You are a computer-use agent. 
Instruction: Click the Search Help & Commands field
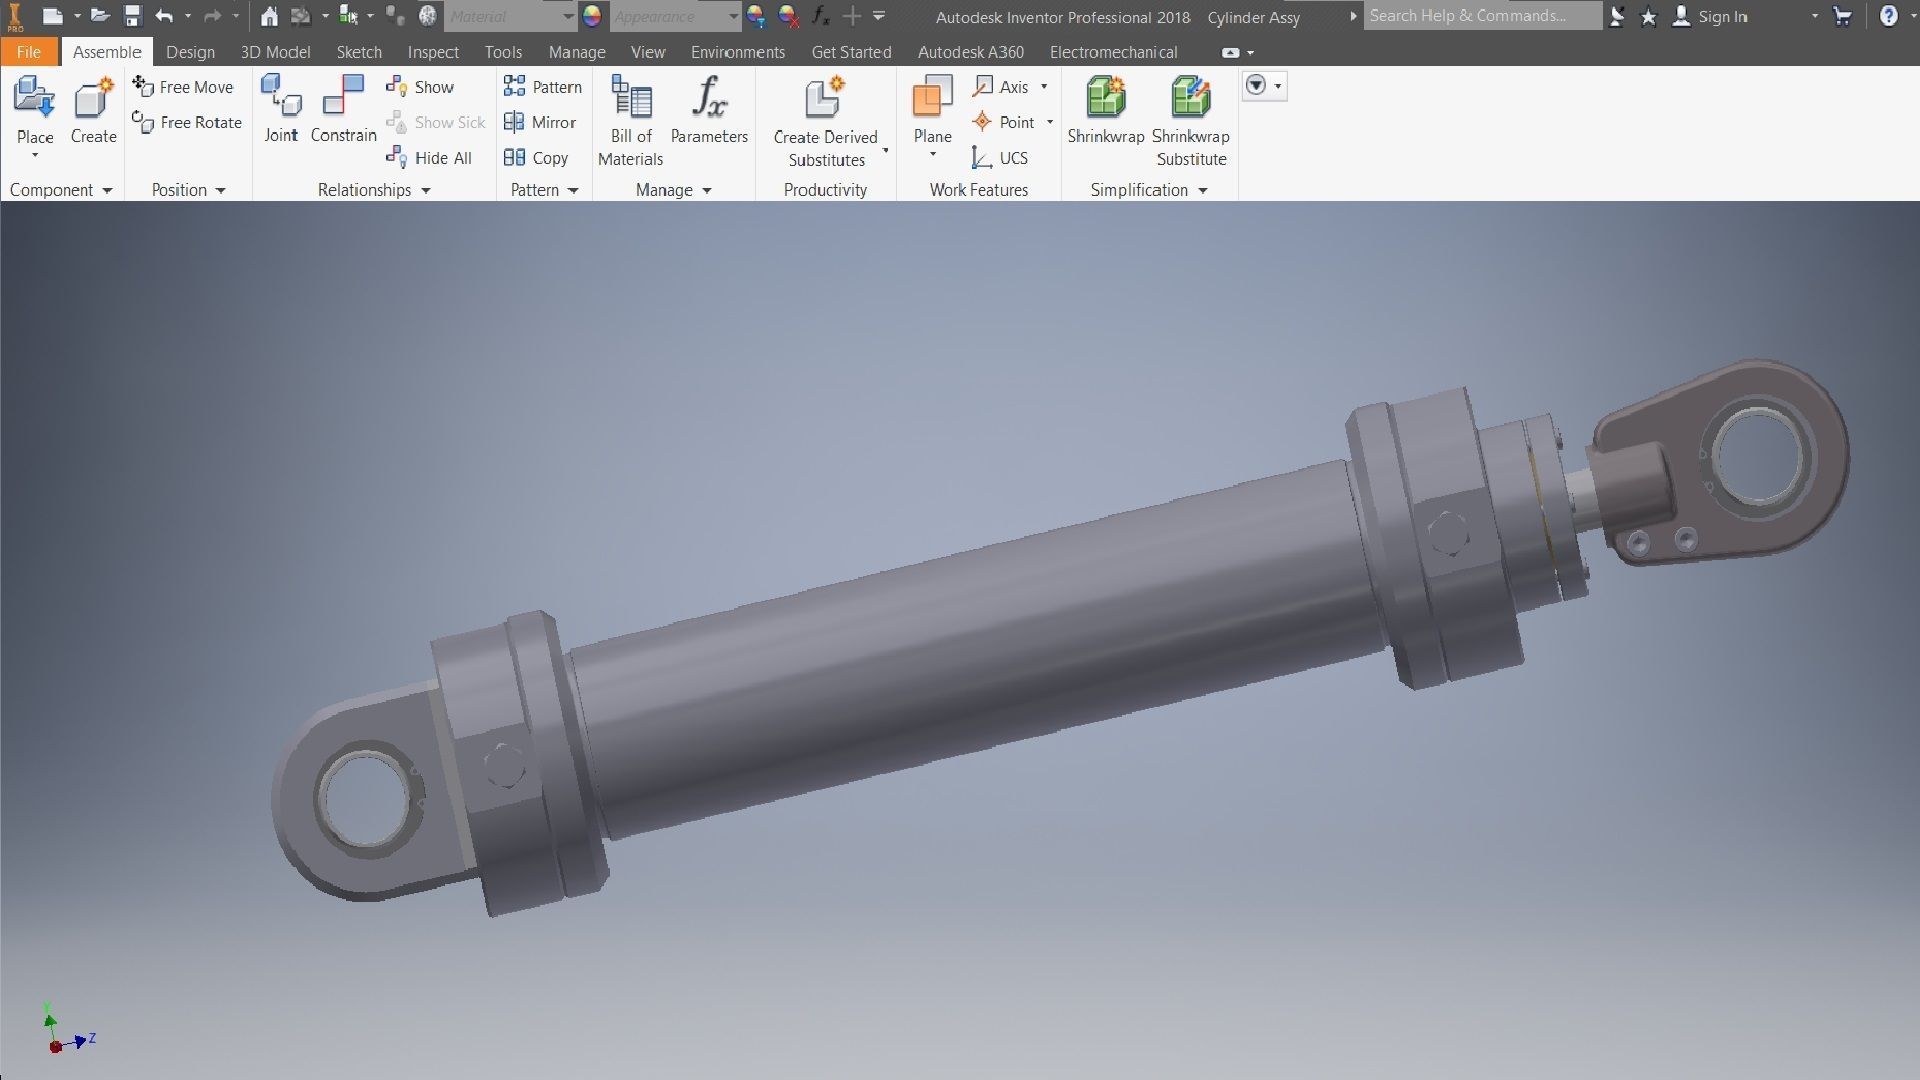coord(1482,16)
